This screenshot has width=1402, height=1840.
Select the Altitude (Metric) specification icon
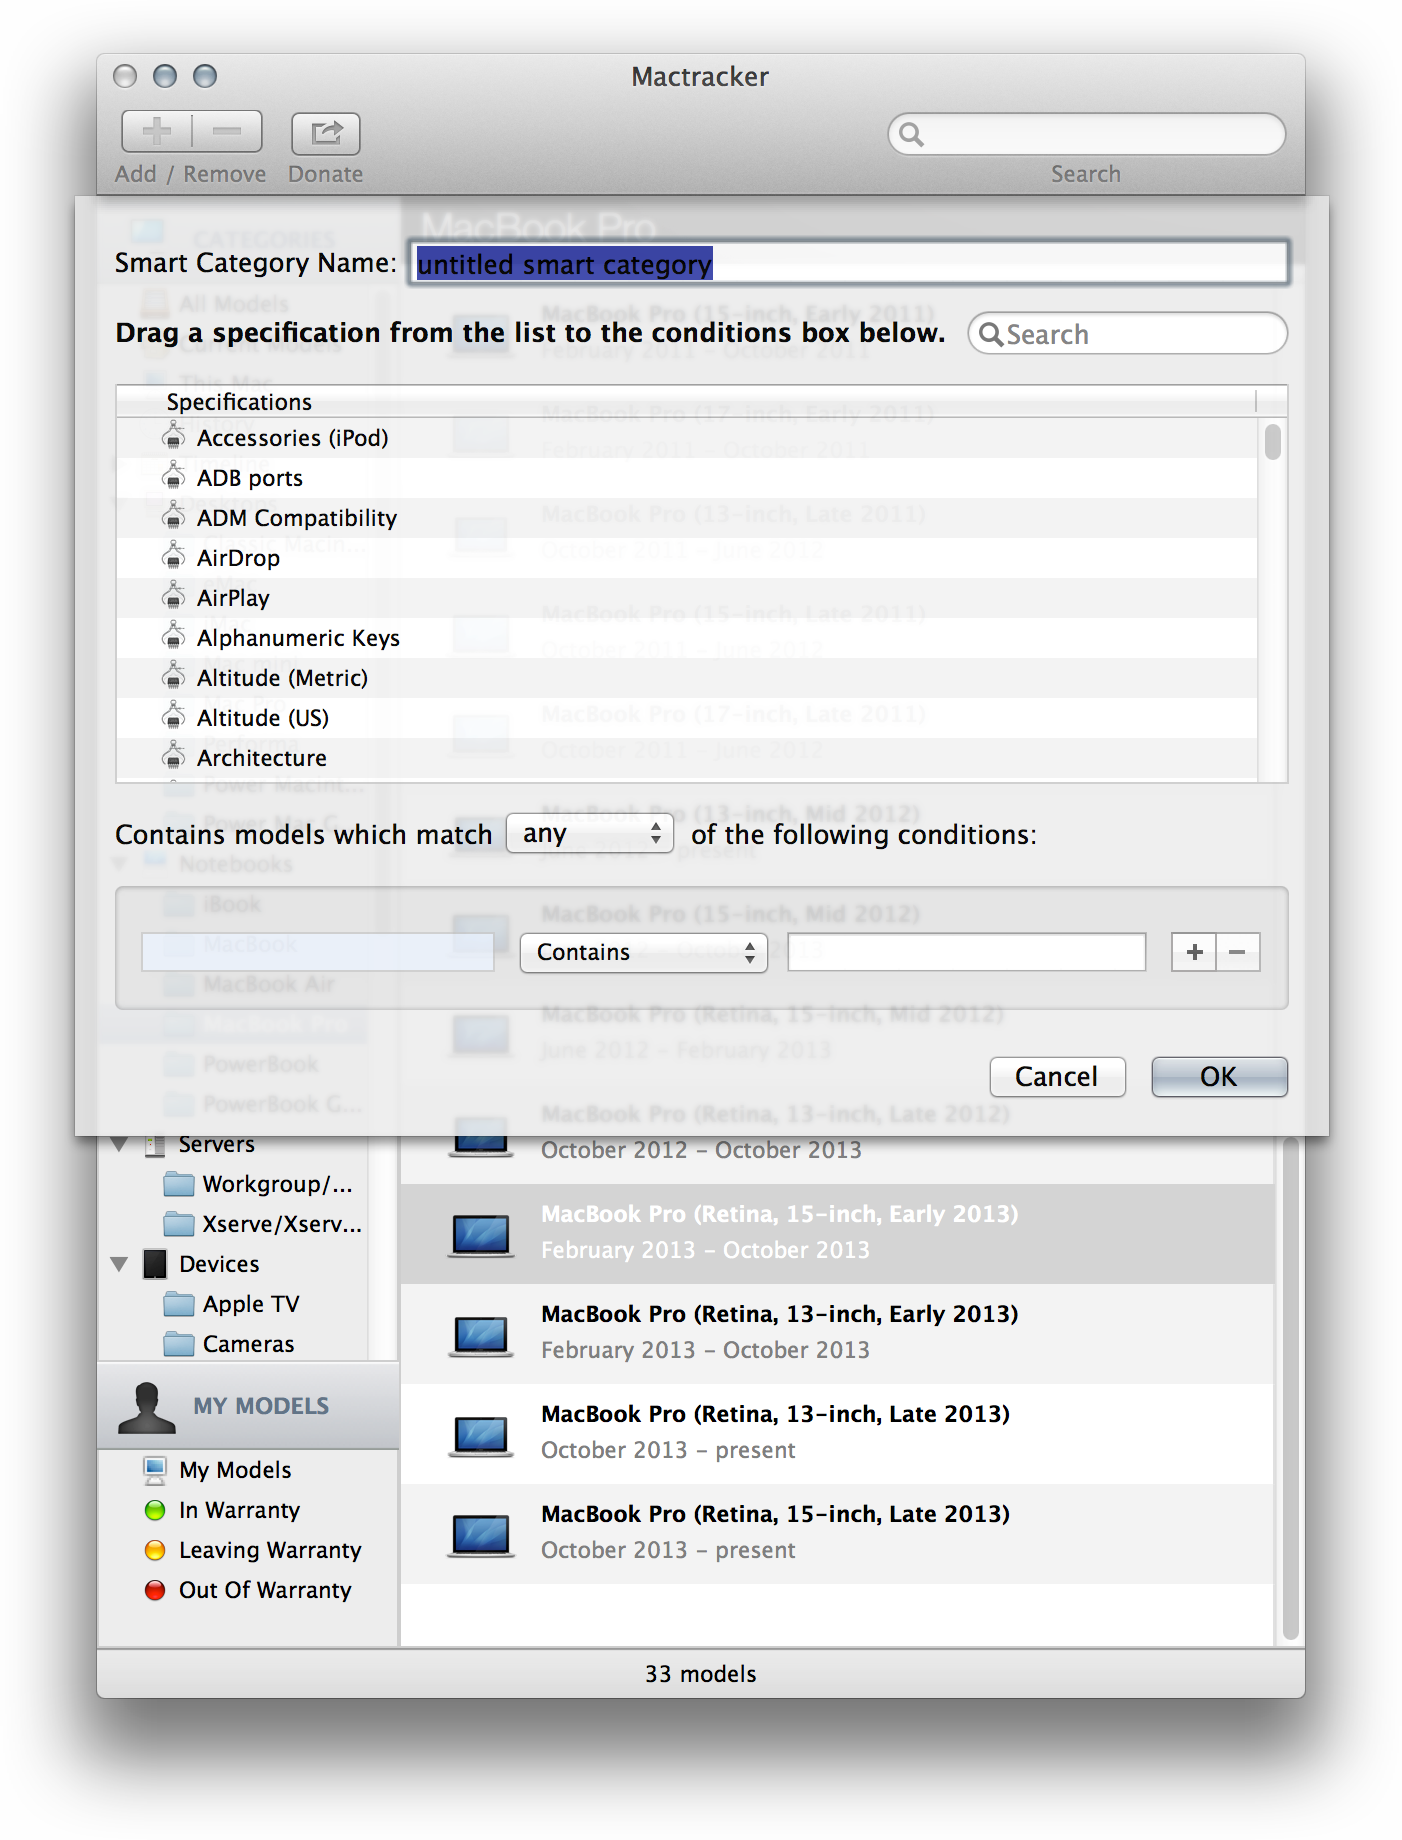pos(174,677)
